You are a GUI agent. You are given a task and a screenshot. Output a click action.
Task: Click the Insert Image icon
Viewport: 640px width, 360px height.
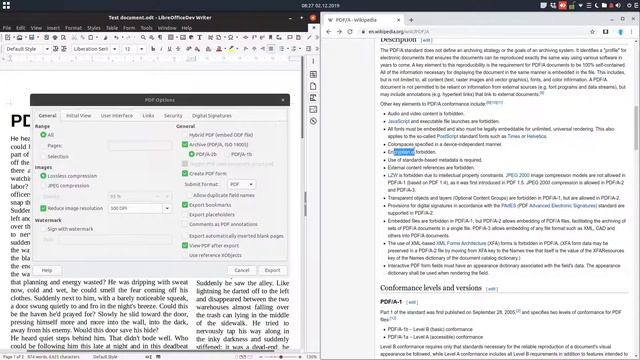tap(183, 38)
